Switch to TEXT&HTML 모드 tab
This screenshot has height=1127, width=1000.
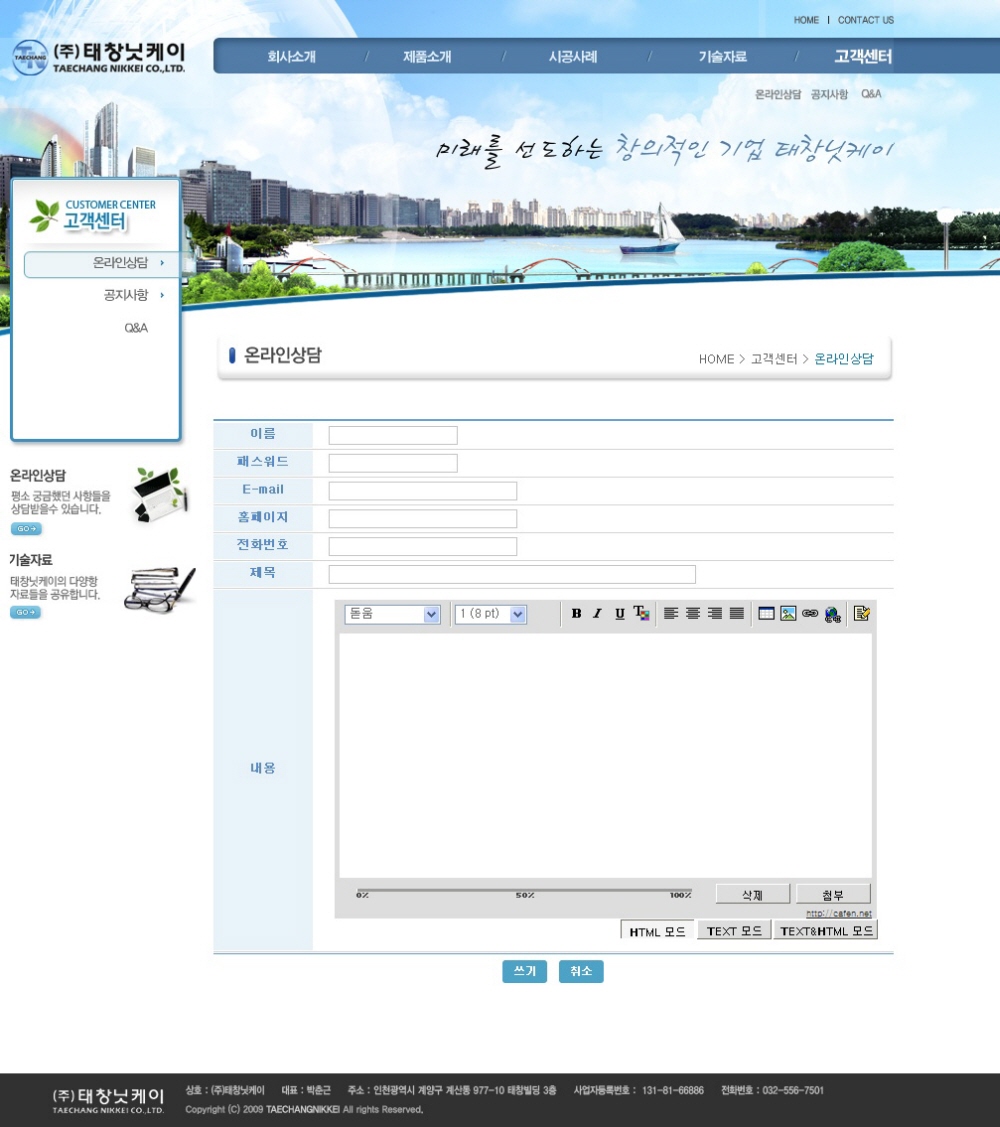tap(826, 931)
